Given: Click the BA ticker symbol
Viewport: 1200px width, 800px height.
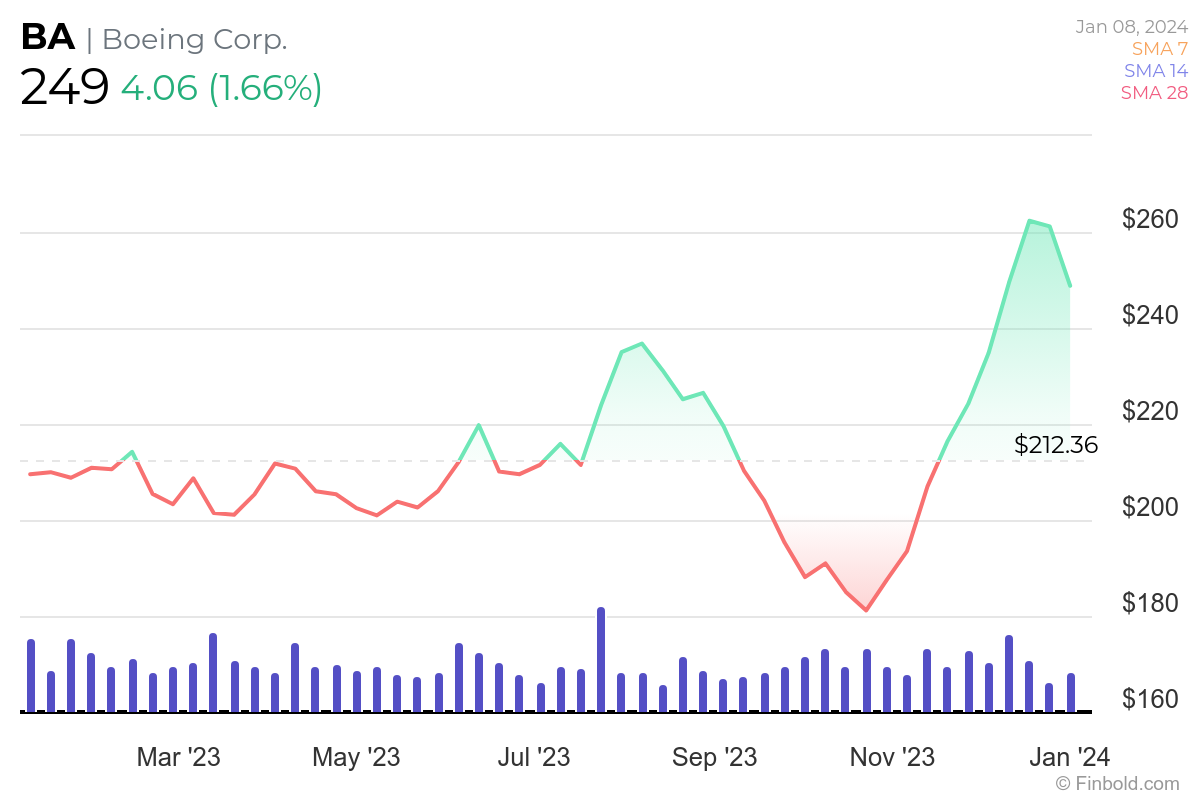Looking at the screenshot, I should (x=47, y=38).
